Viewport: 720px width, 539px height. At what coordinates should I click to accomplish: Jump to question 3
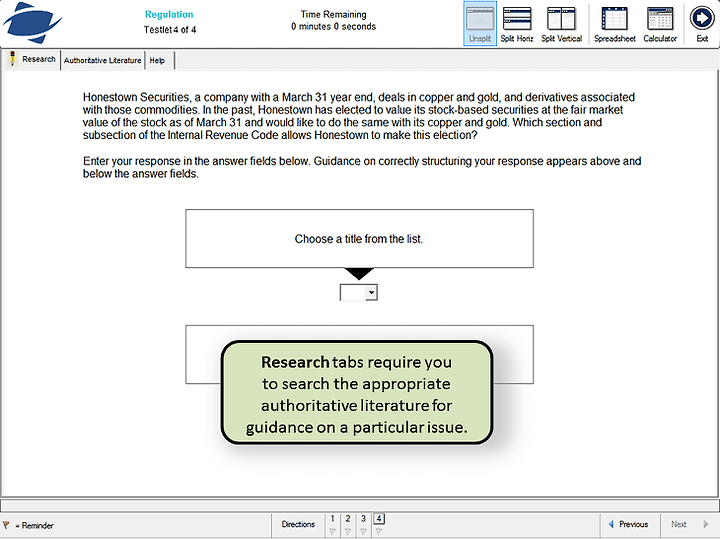click(363, 519)
